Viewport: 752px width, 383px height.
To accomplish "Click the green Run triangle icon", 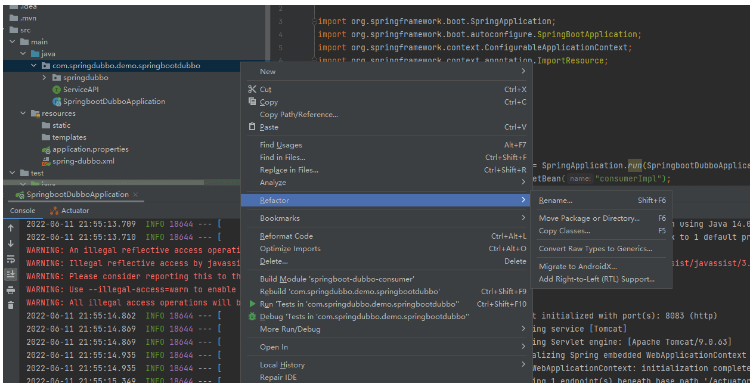I will (x=253, y=304).
